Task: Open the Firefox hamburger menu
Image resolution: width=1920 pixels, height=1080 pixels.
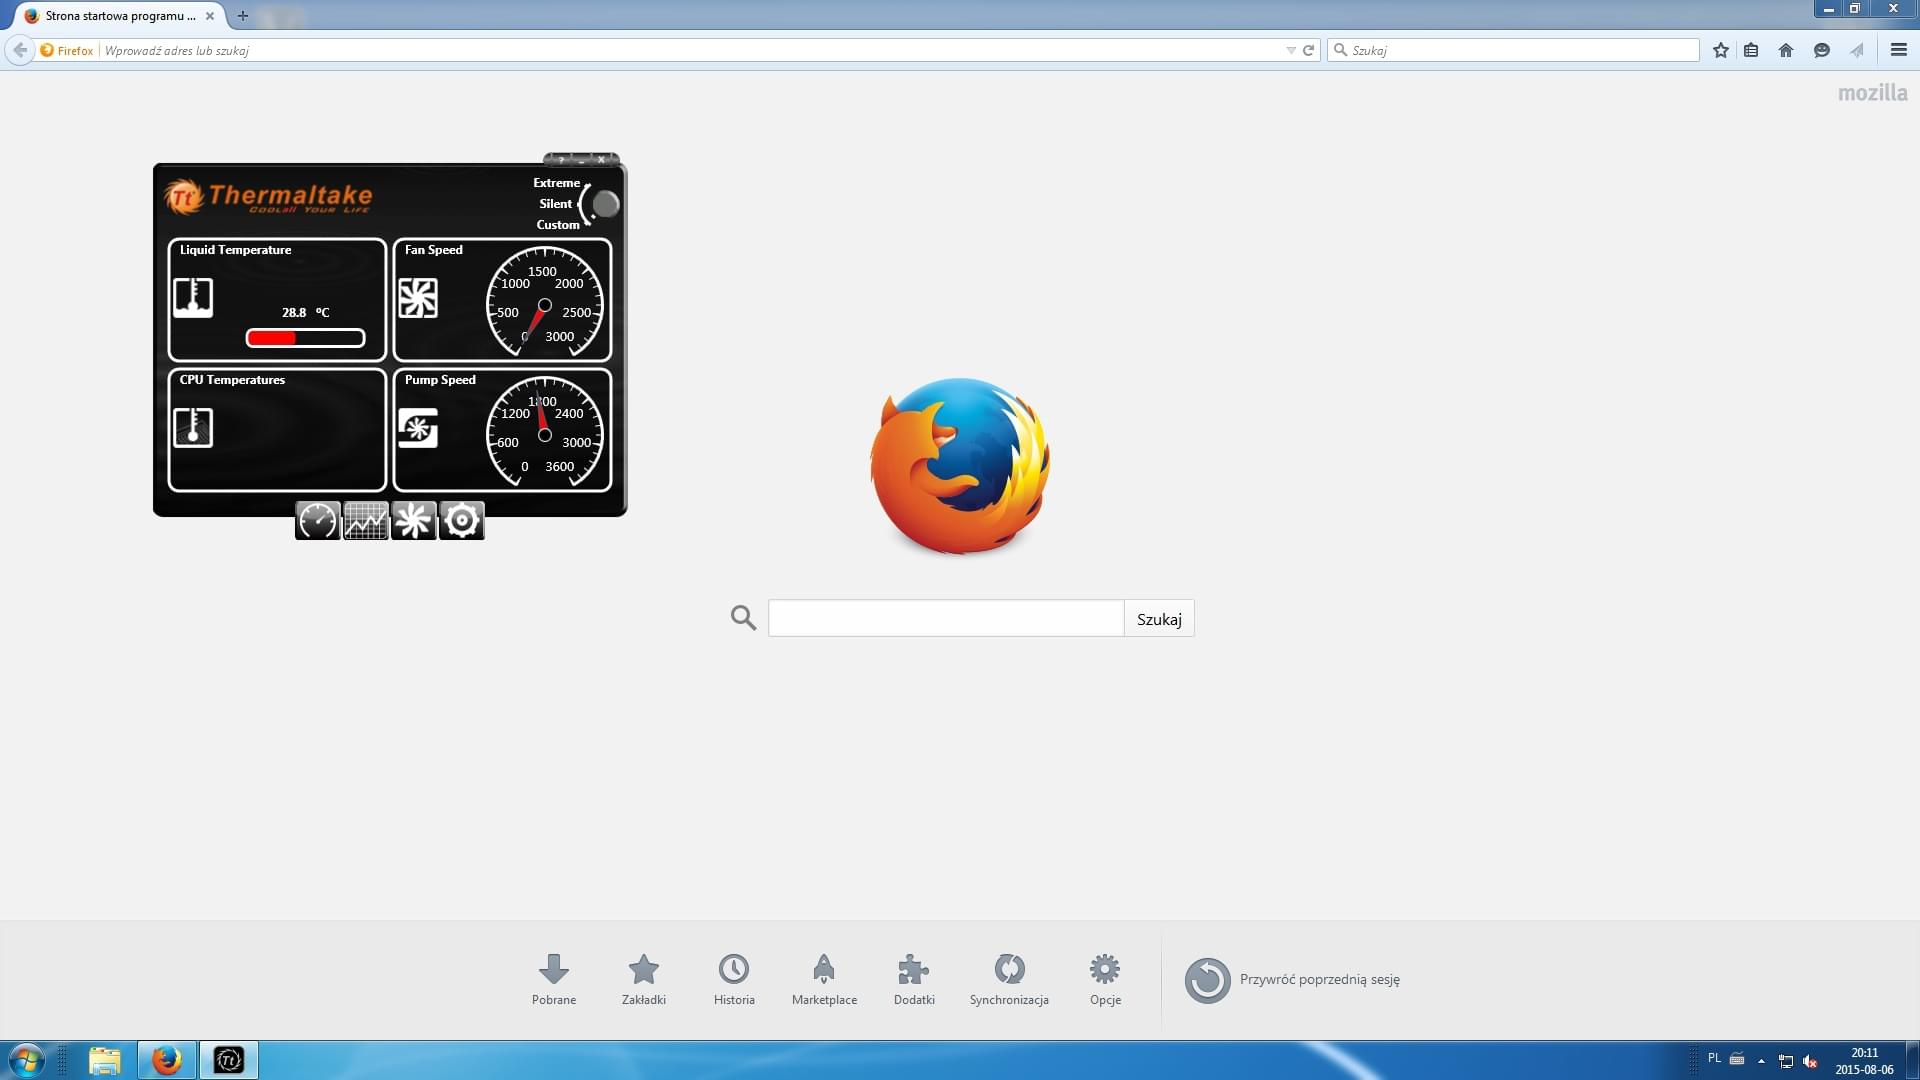Action: (x=1899, y=50)
